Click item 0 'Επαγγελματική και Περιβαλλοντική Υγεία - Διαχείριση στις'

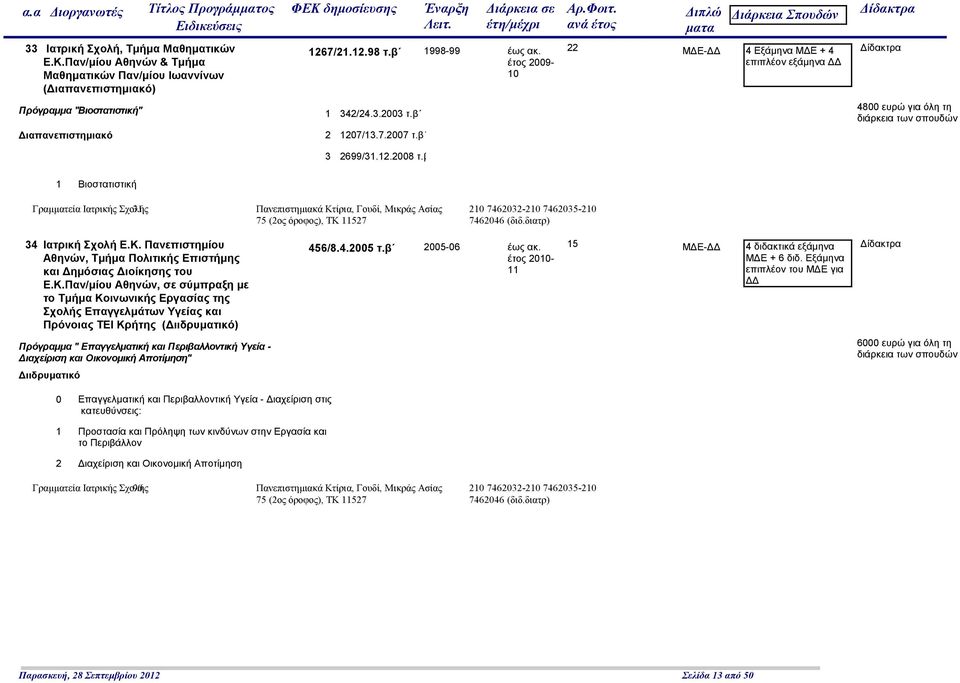193,405
